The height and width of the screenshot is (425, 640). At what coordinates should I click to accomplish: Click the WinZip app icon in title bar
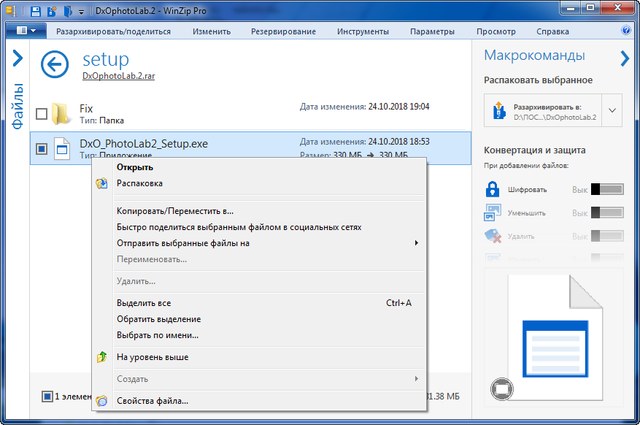(11, 11)
